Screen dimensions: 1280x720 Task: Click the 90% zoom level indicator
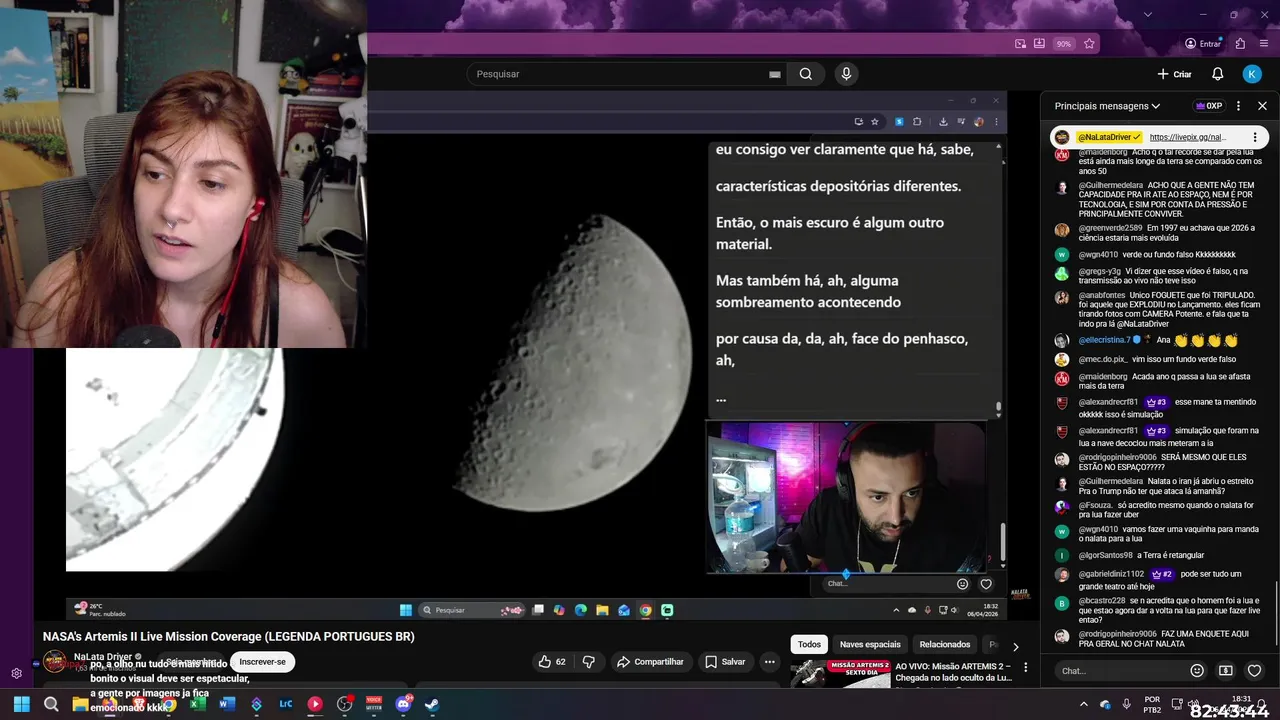1064,44
